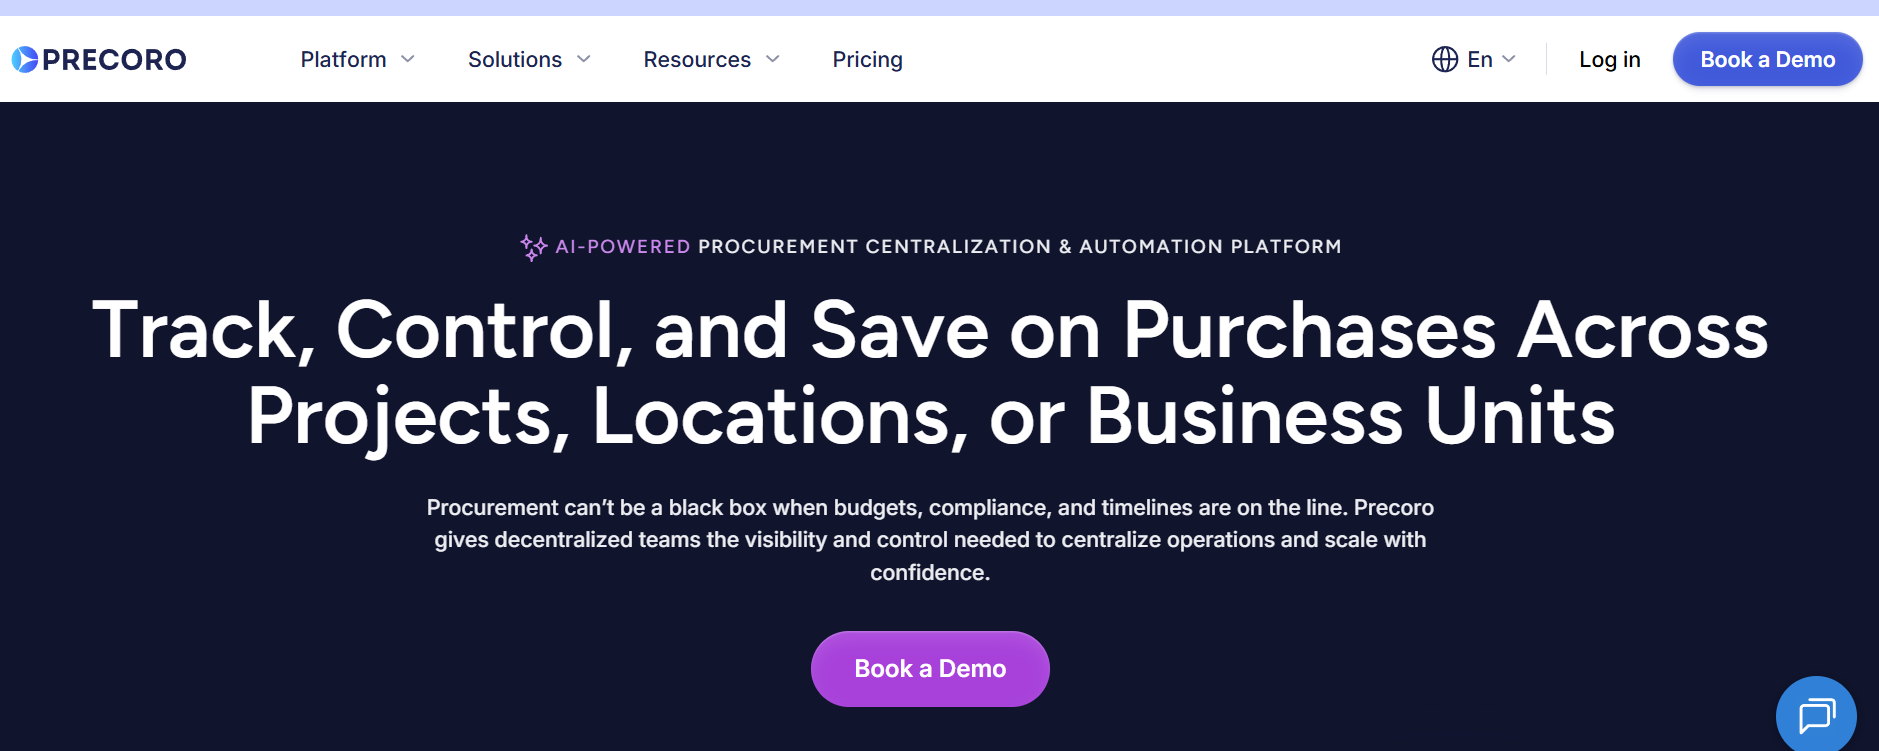Click the Log in link
The image size is (1879, 751).
pyautogui.click(x=1609, y=60)
